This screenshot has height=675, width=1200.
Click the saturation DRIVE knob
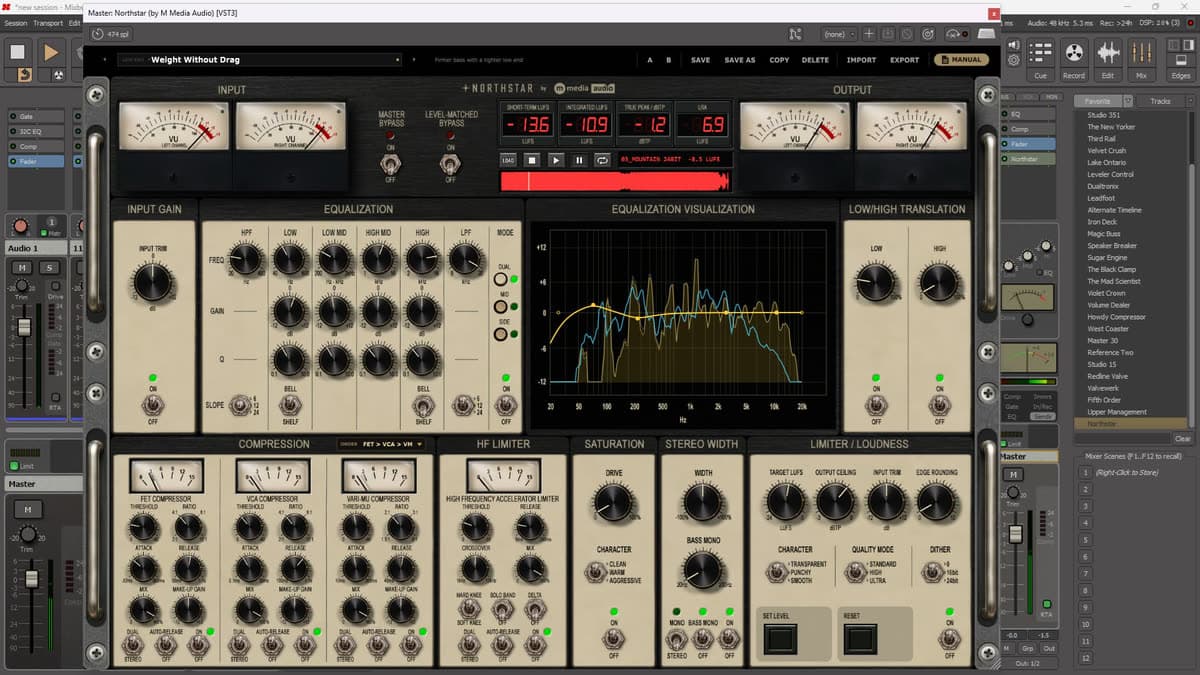click(x=614, y=503)
